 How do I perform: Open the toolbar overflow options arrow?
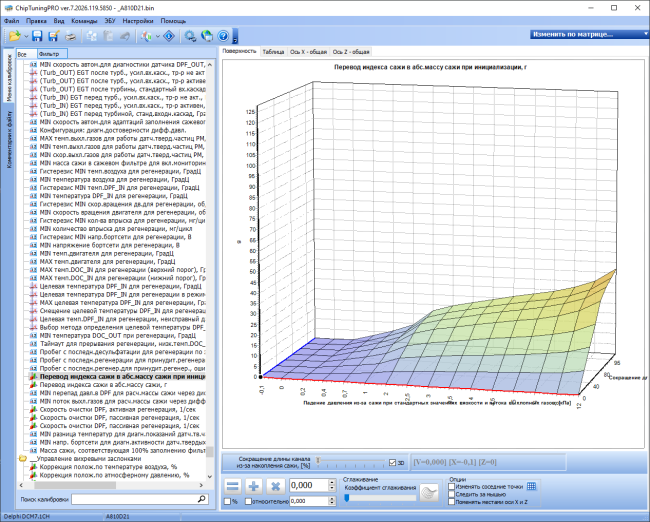tap(235, 36)
